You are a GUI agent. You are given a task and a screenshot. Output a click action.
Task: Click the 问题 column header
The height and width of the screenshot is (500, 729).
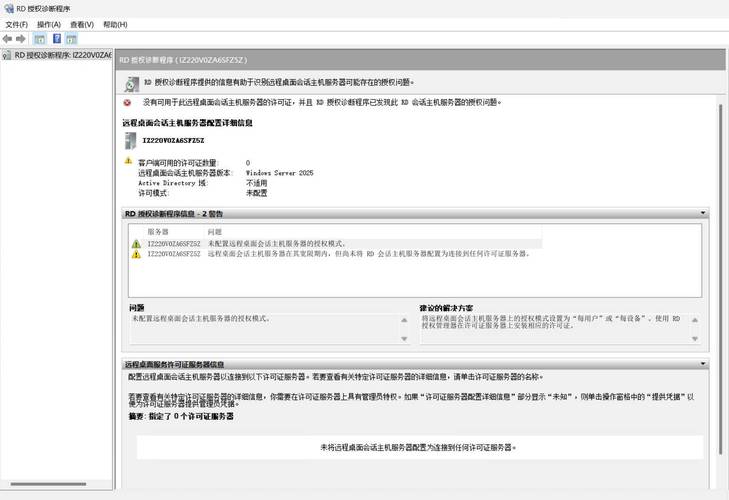coord(215,231)
